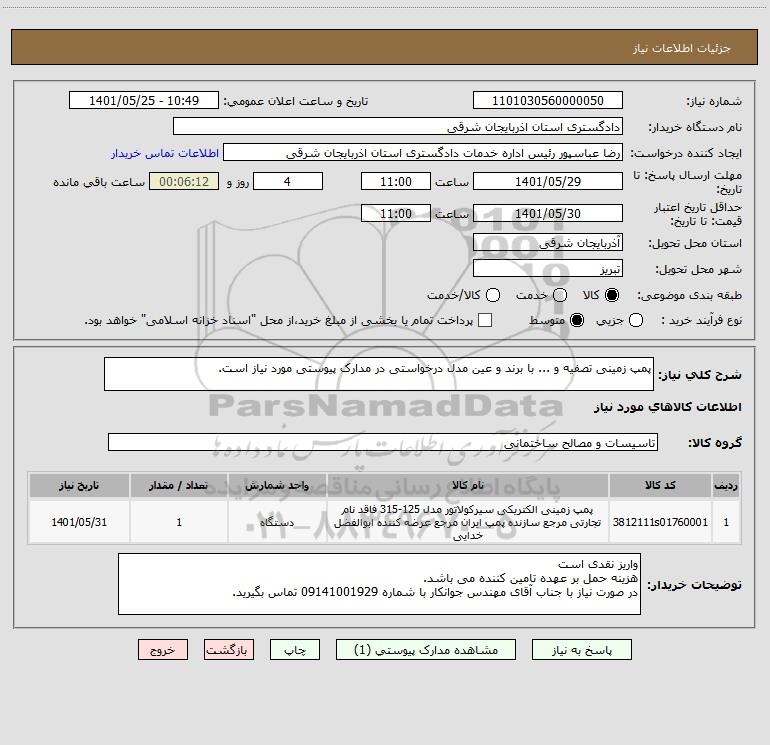Image resolution: width=770 pixels, height=745 pixels.
Task: Click the pump product name cell
Action: pyautogui.click(x=468, y=522)
